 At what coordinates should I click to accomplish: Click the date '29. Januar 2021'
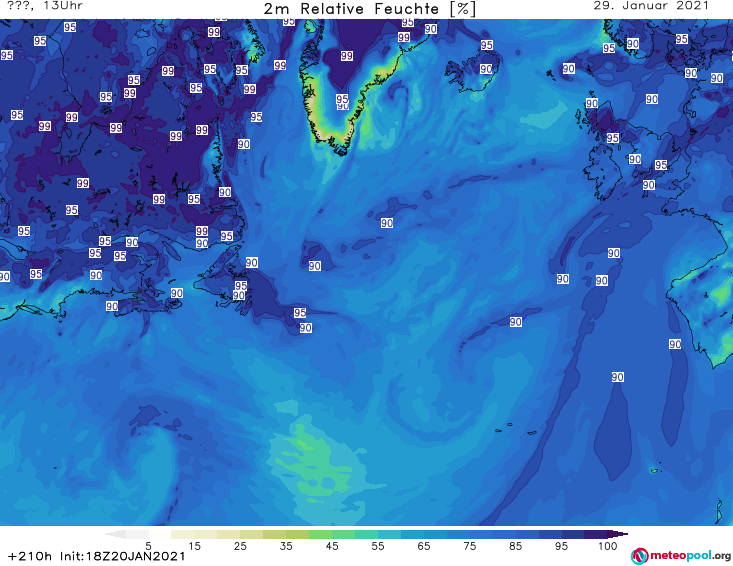click(651, 6)
